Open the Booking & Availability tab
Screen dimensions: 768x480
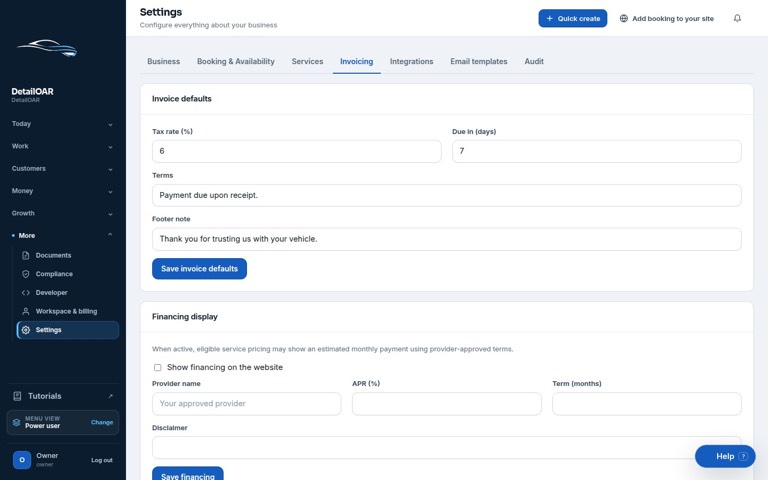click(x=236, y=61)
